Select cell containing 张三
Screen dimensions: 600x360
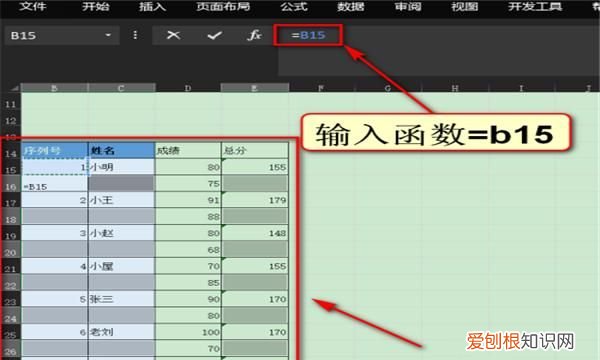(x=122, y=299)
